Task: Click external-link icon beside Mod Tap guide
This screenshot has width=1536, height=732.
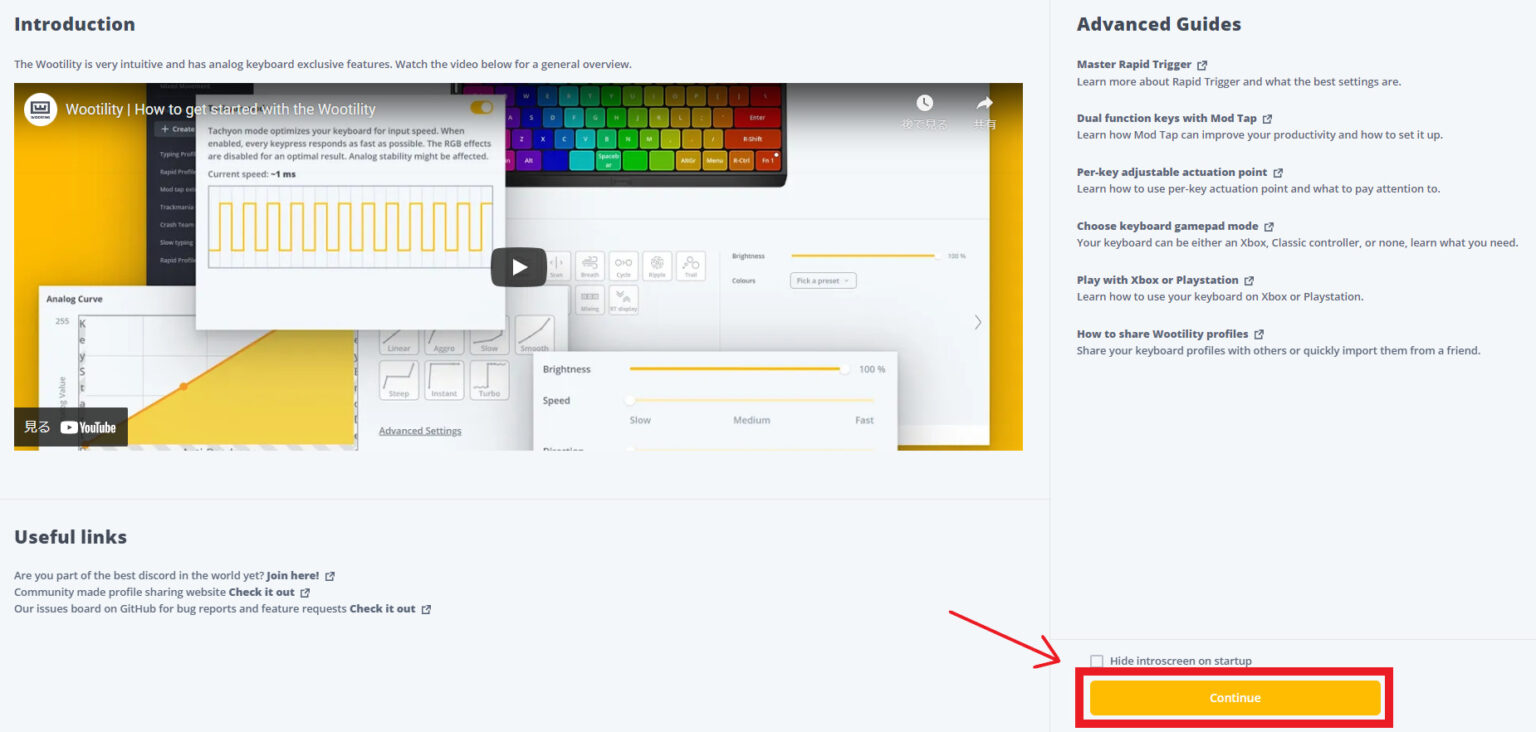Action: pyautogui.click(x=1267, y=119)
